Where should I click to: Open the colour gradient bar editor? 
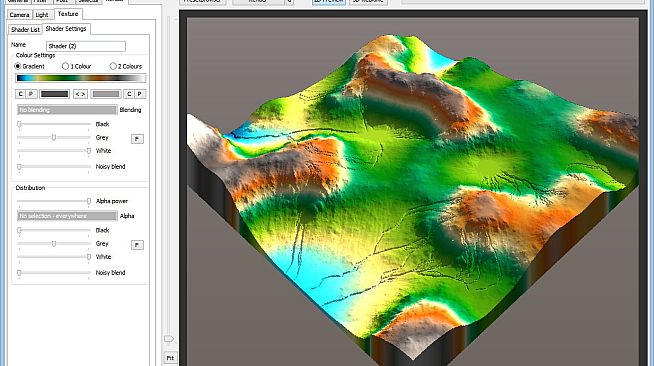pos(80,78)
